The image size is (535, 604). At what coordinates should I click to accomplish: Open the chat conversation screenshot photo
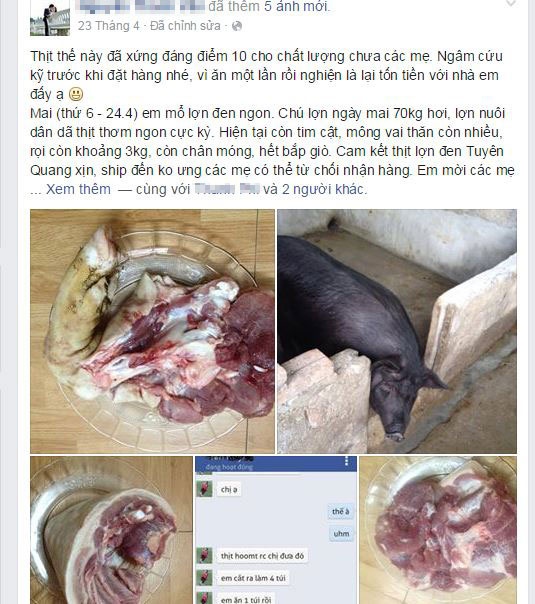coord(276,530)
